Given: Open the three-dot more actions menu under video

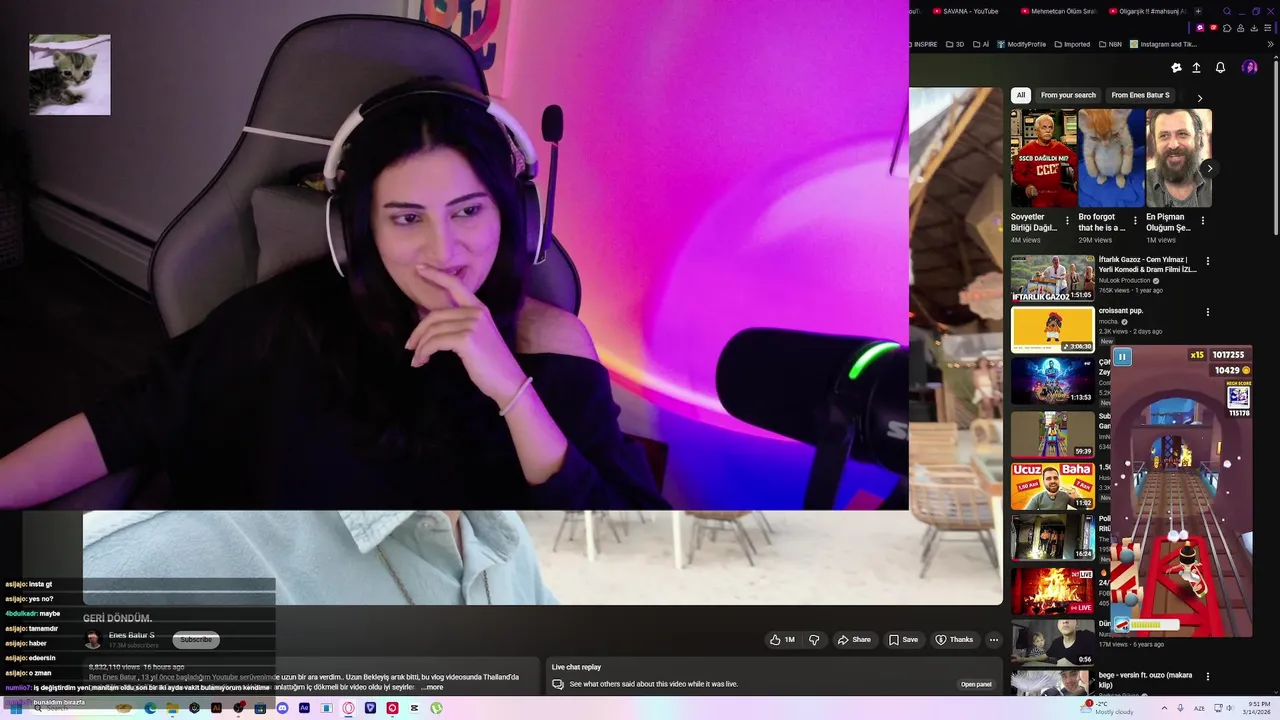Looking at the screenshot, I should coord(993,640).
